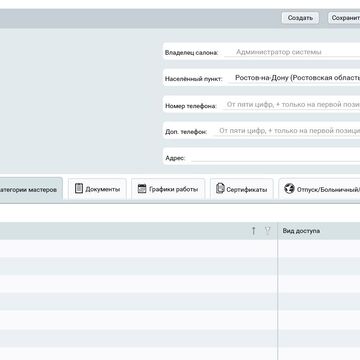Click the Владелец салона label
The height and width of the screenshot is (360, 360).
pyautogui.click(x=192, y=53)
